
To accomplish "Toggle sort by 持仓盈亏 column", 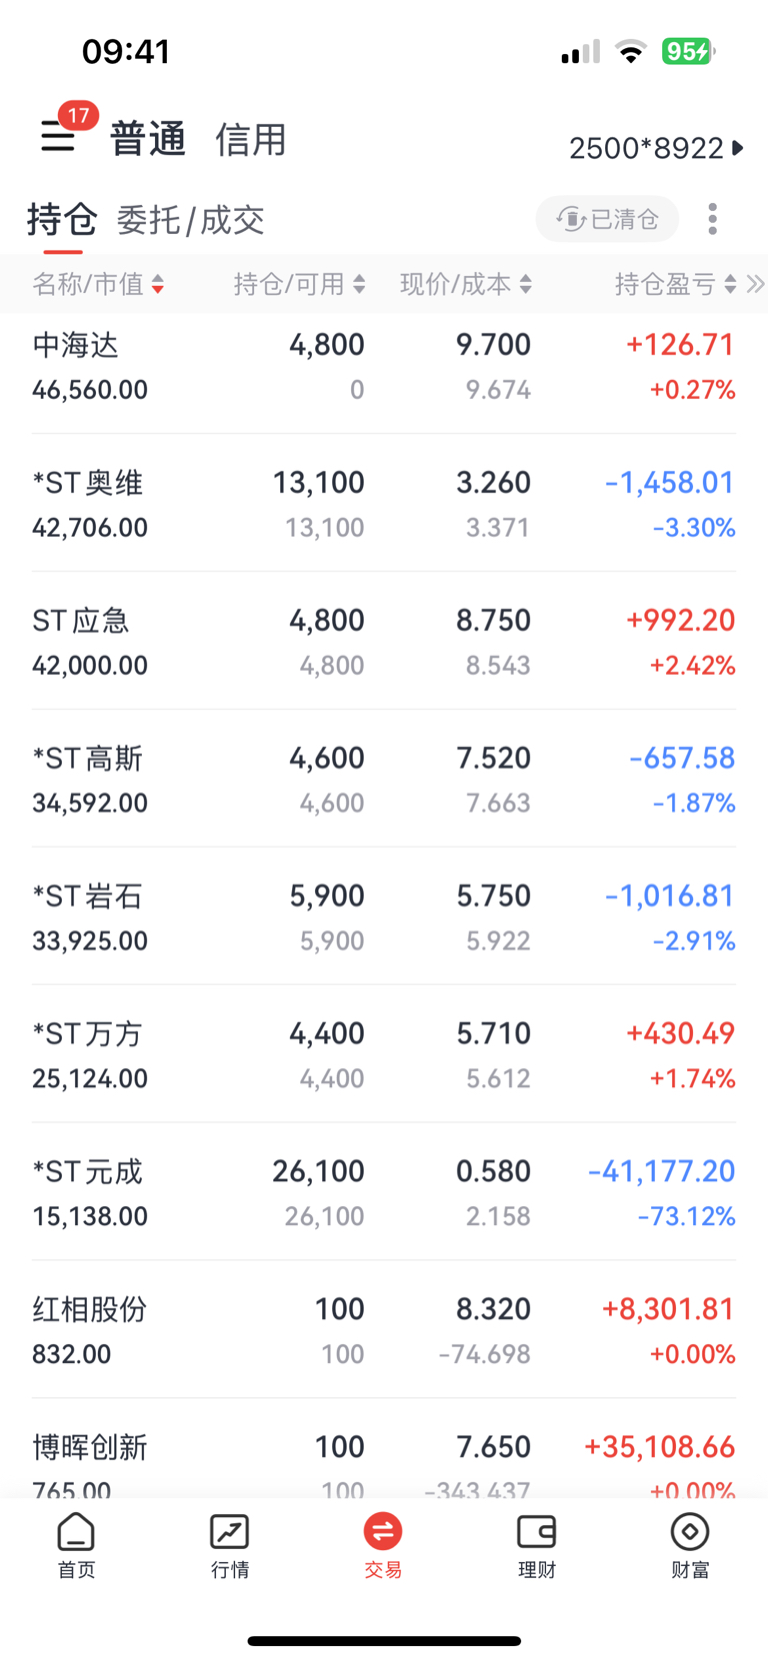I will 675,285.
